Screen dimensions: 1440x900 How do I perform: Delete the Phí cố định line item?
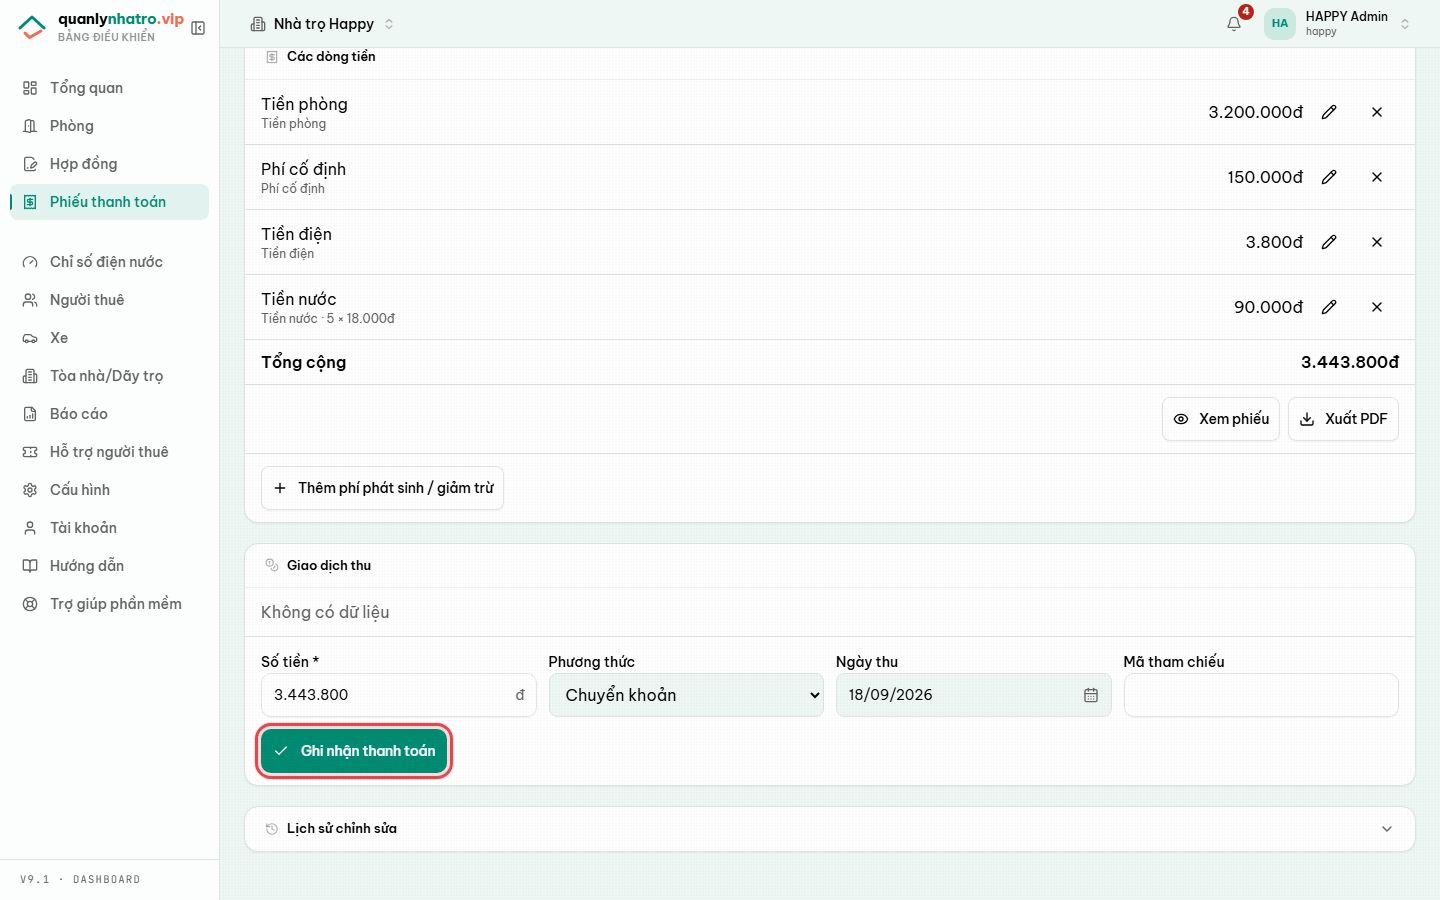pos(1377,177)
